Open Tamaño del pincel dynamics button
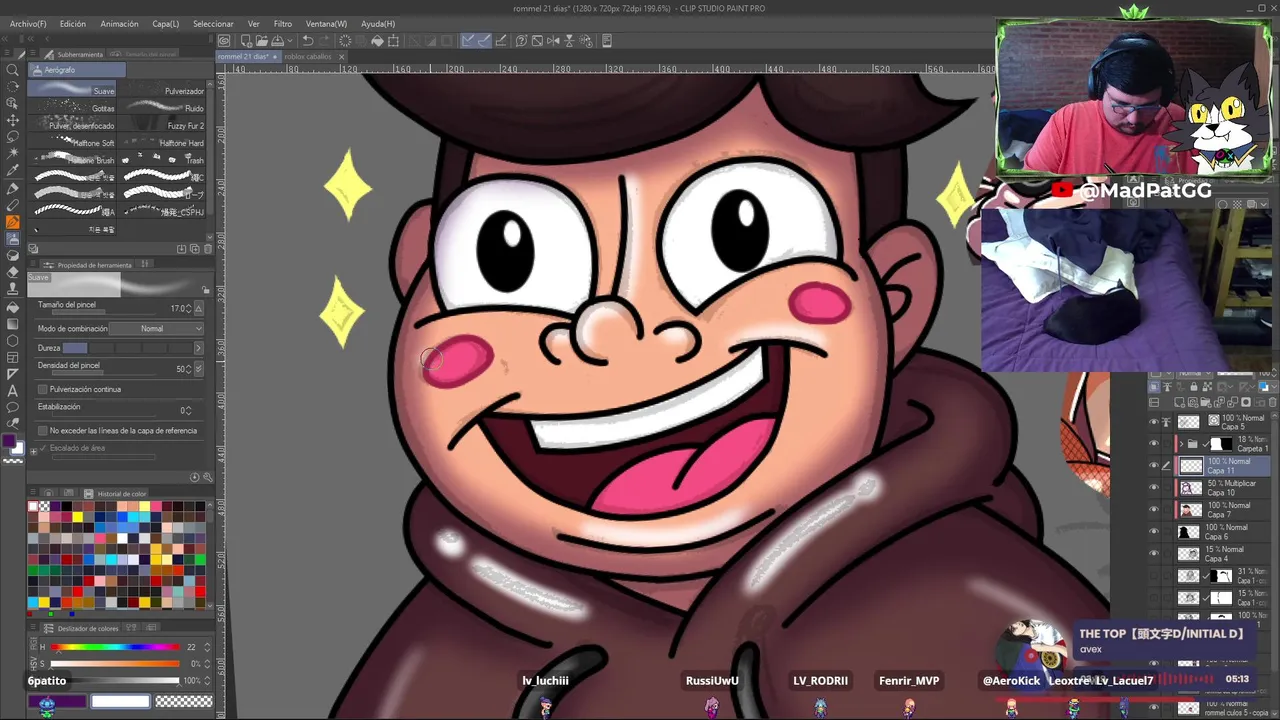The height and width of the screenshot is (720, 1280). [x=198, y=309]
